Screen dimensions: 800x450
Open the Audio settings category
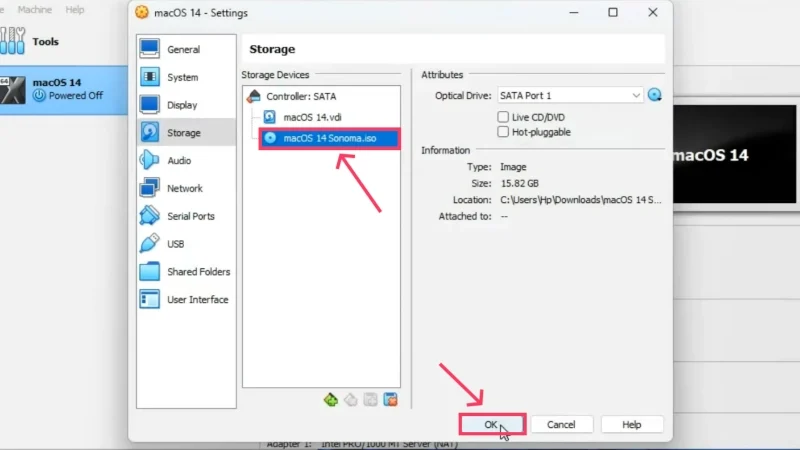(186, 161)
